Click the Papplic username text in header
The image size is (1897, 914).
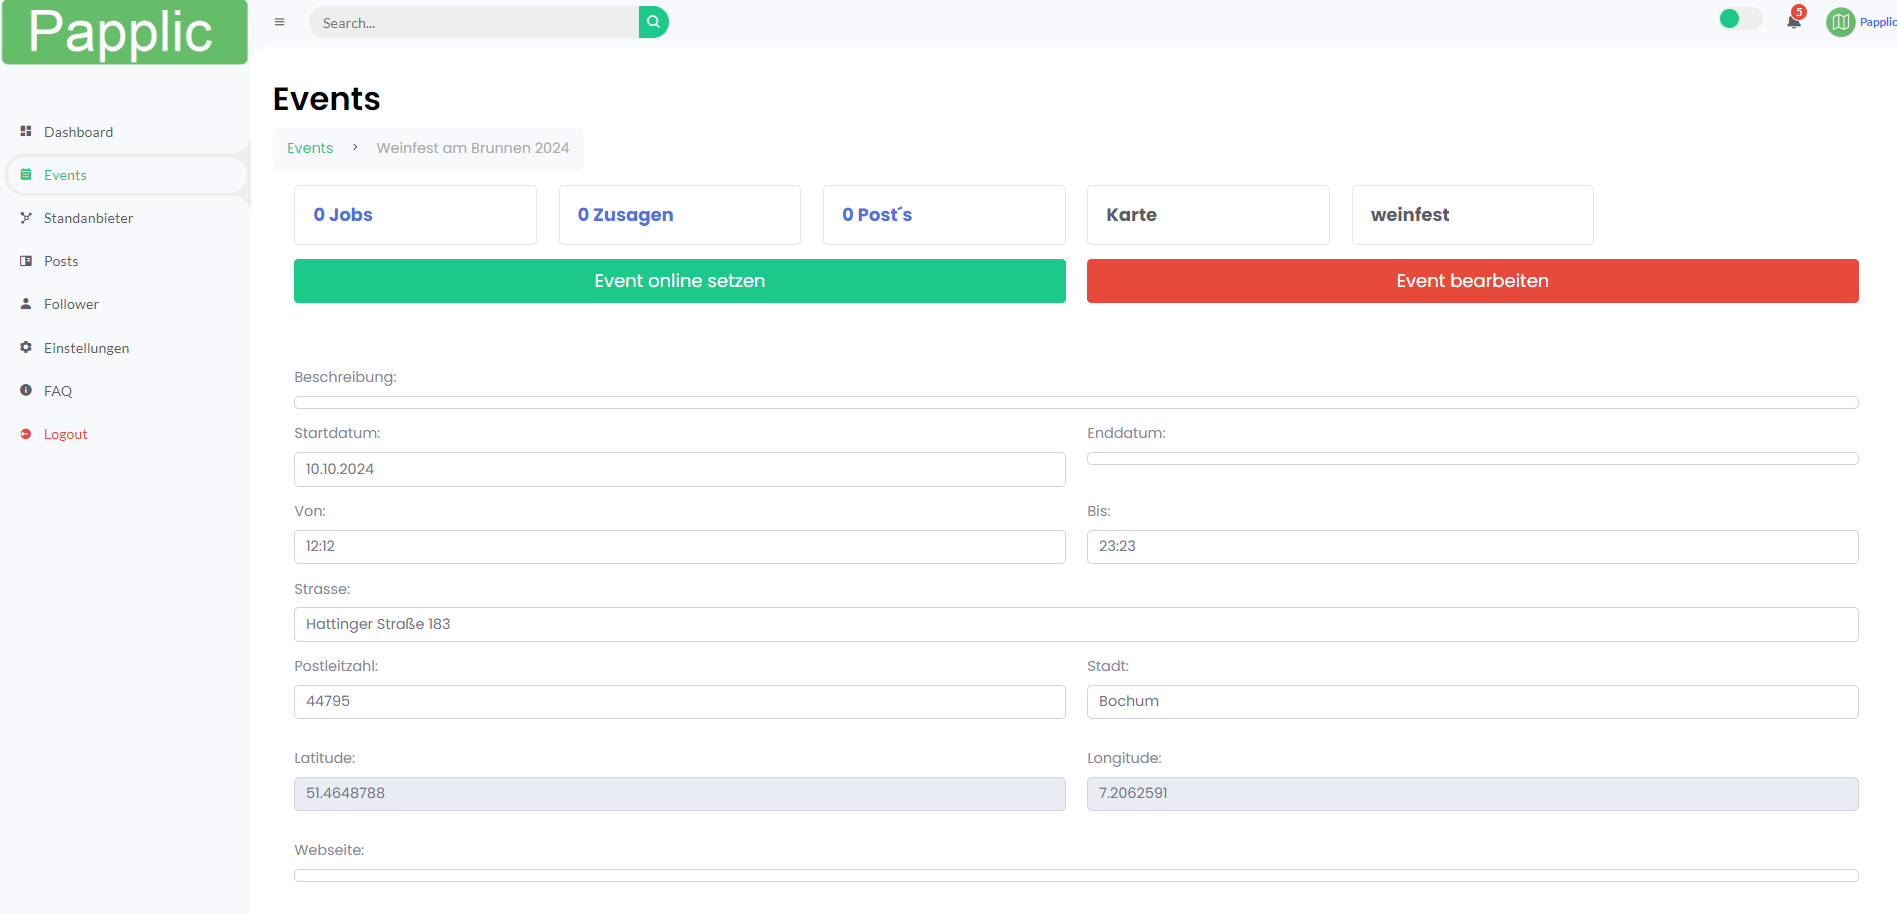1878,22
